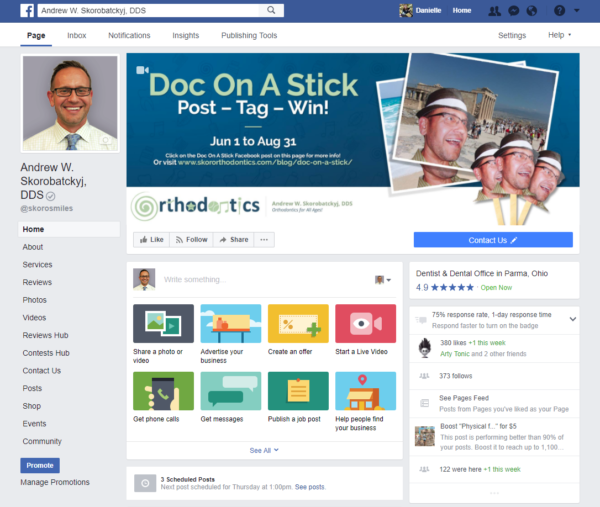Expand the response rate chevron
Viewport: 600px width, 507px height.
[572, 319]
